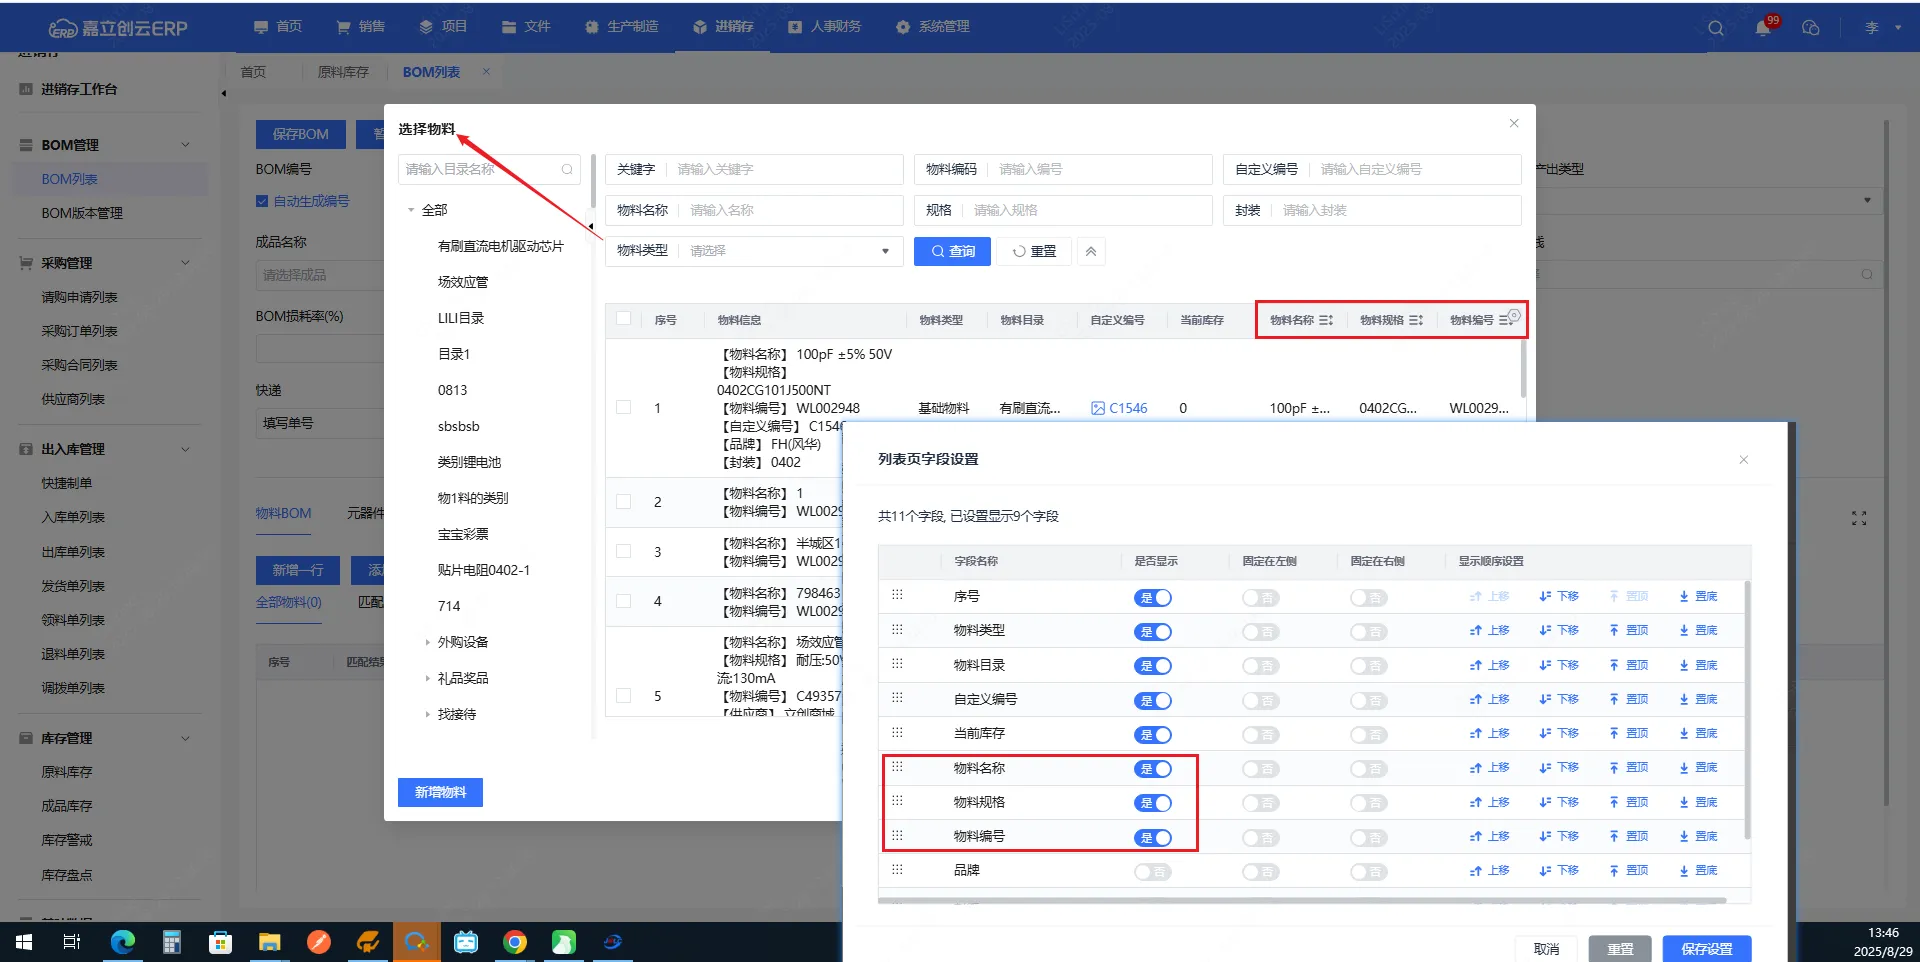Turn off display toggle for 物料名称
1920x962 pixels.
point(1152,769)
